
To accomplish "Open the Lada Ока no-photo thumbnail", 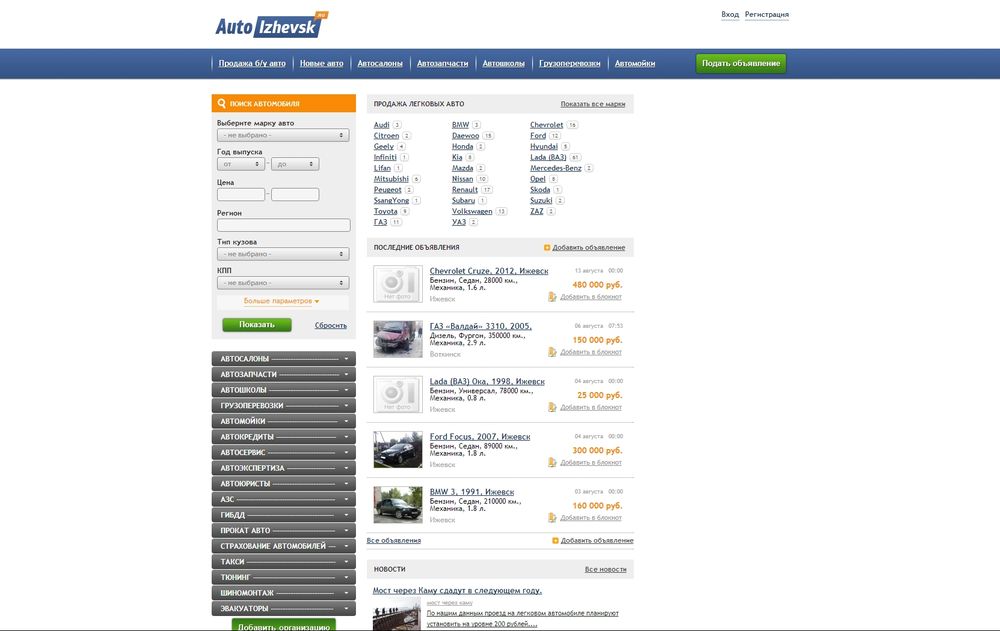I will click(398, 394).
